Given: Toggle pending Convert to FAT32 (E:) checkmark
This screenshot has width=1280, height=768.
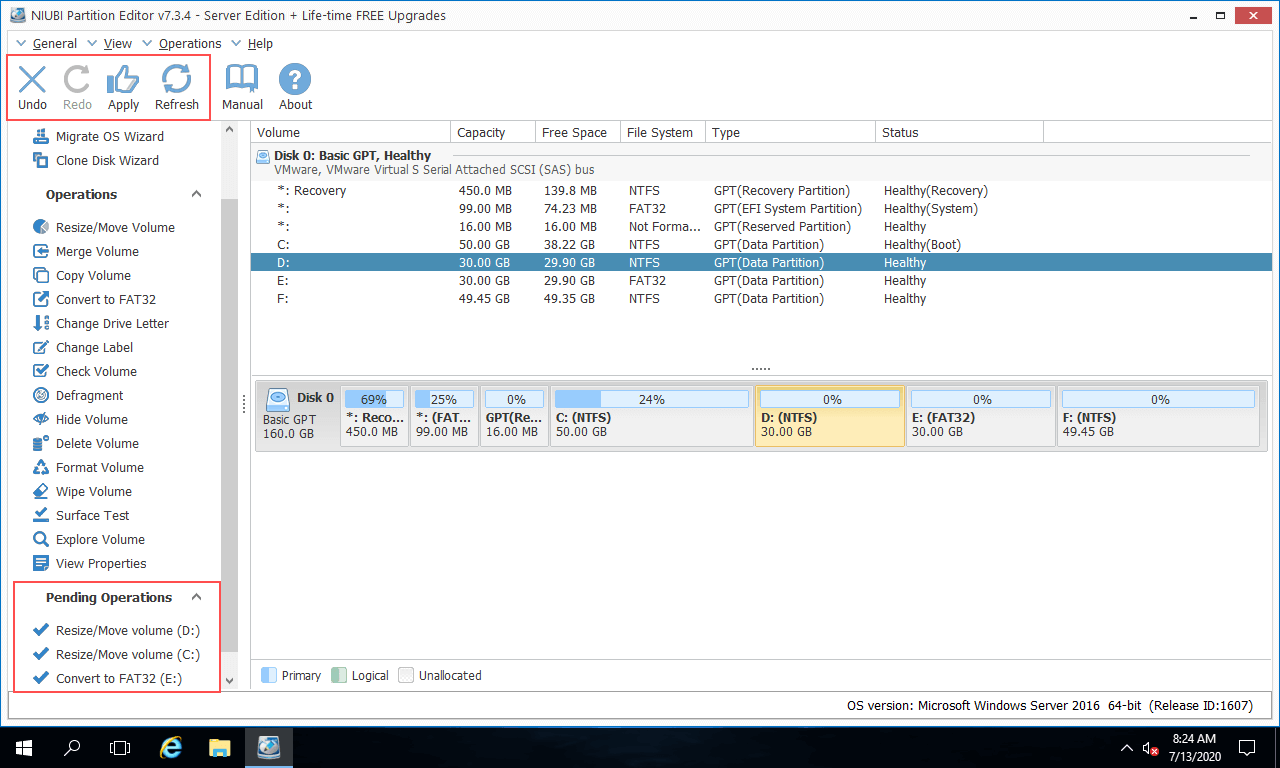Looking at the screenshot, I should 41,678.
